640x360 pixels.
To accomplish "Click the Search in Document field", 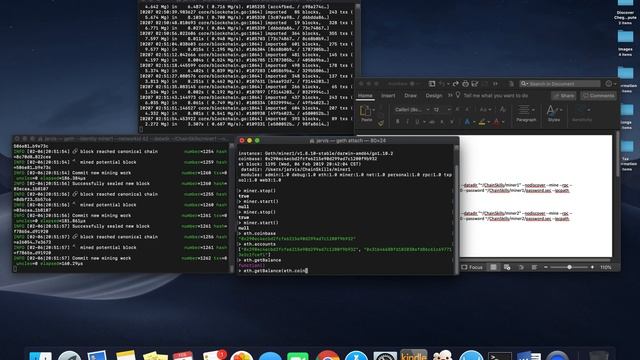I will pos(560,84).
